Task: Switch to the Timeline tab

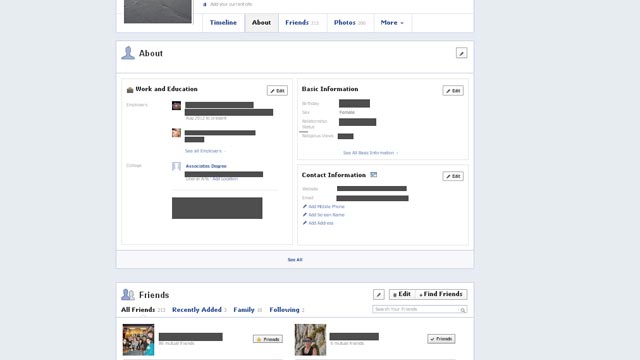Action: 223,23
